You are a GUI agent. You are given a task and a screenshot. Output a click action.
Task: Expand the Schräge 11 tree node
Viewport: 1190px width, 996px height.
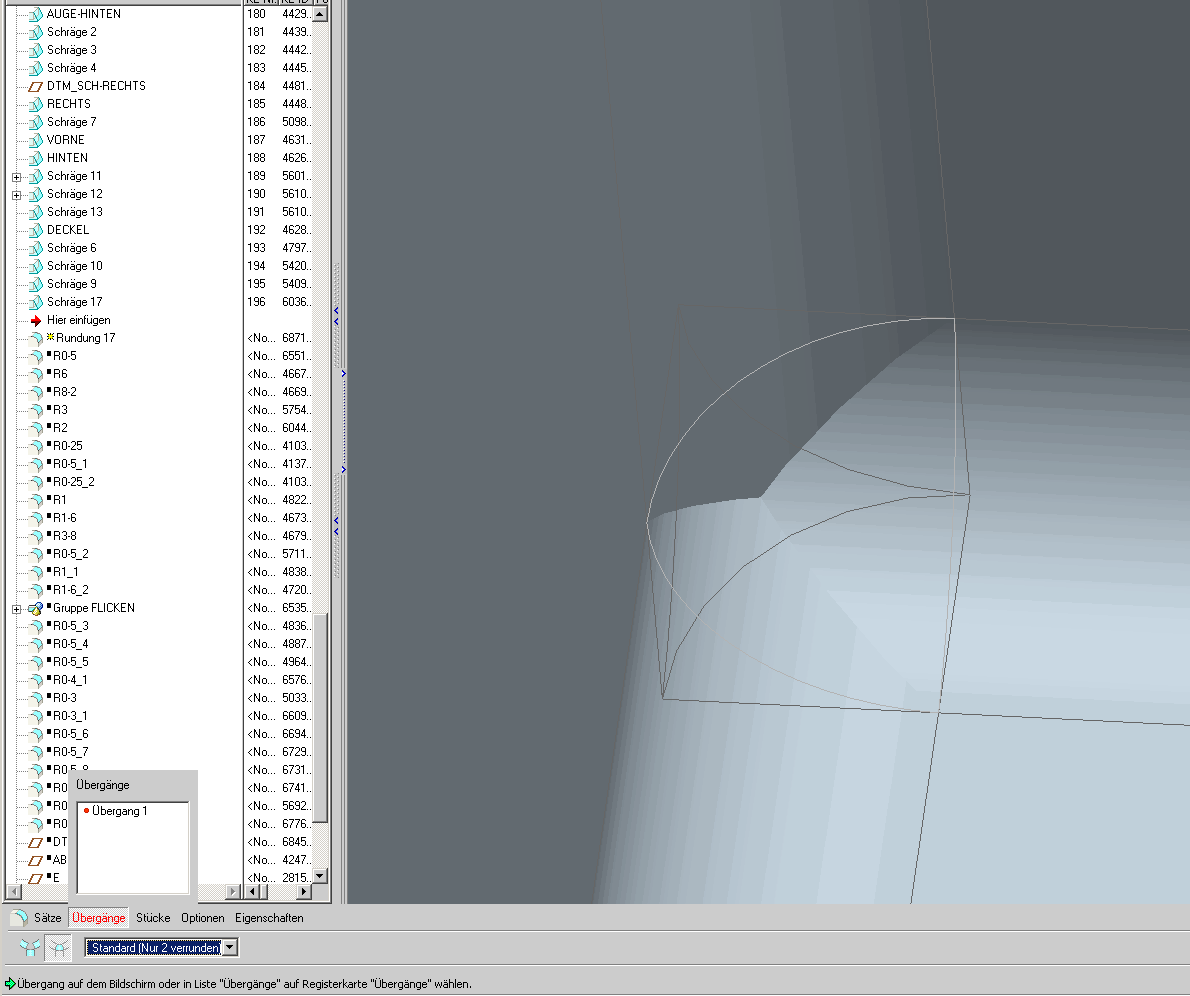[x=17, y=177]
